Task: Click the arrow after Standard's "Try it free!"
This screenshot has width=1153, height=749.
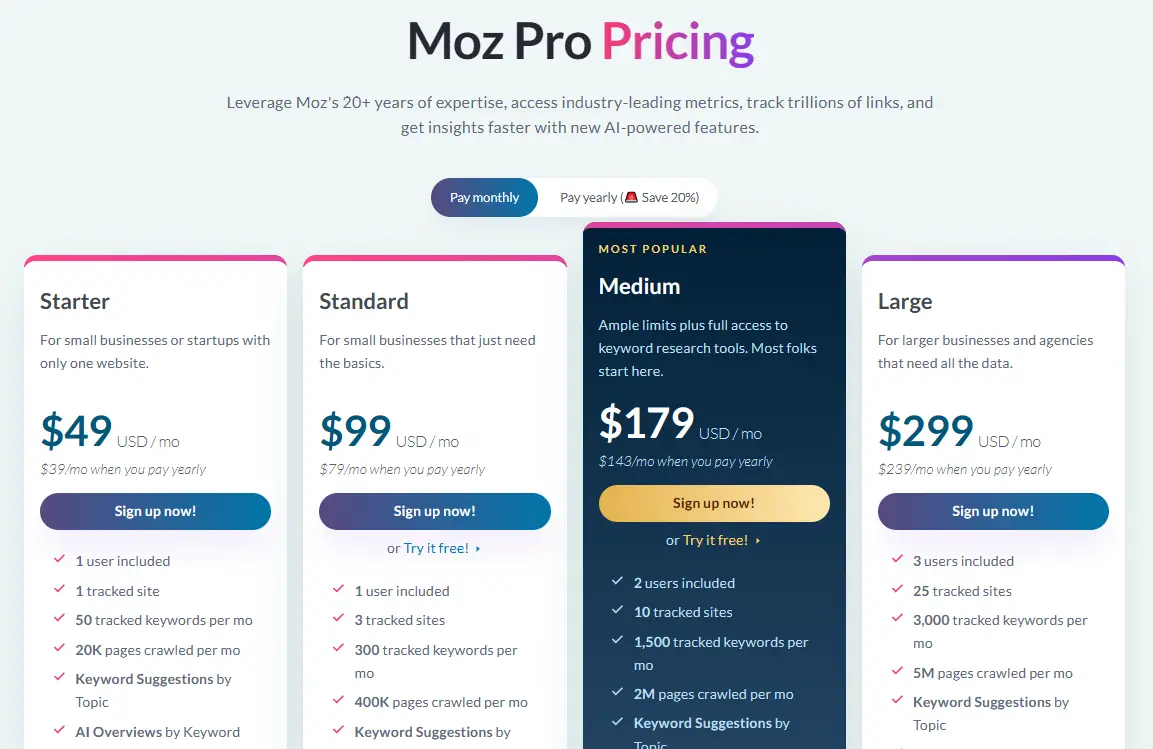Action: pyautogui.click(x=478, y=547)
